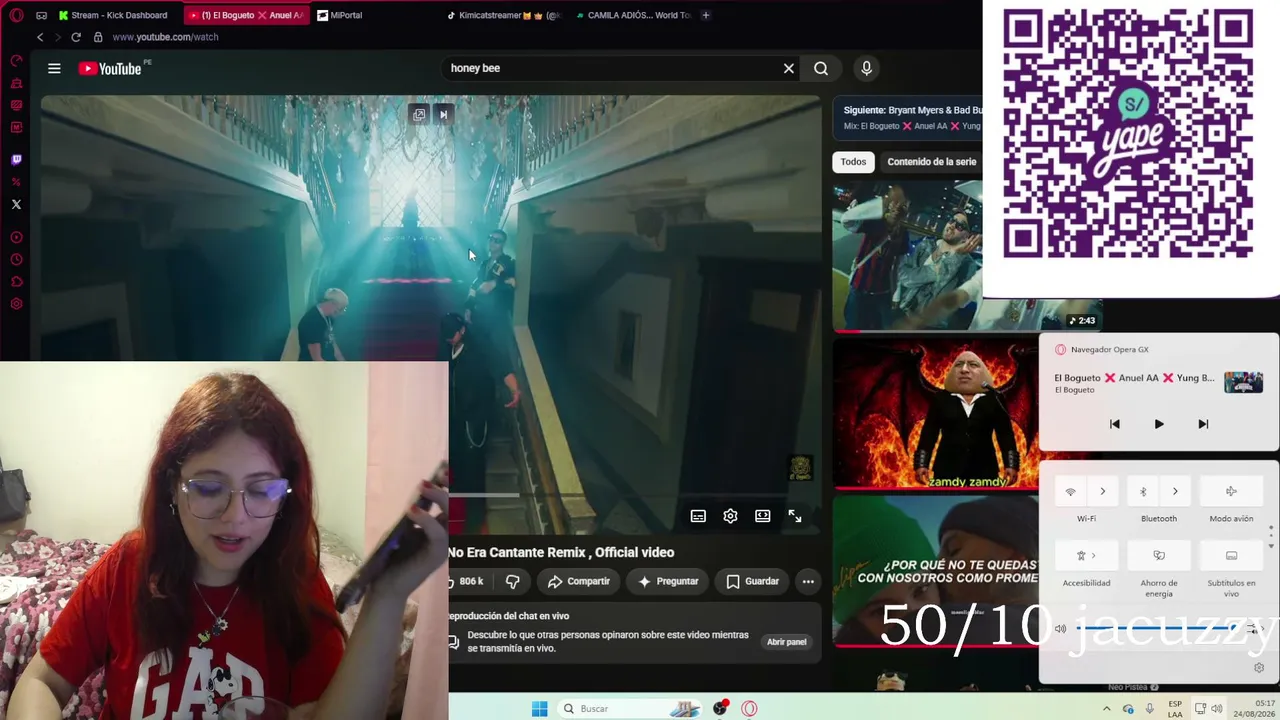Open the zamdy zamdy suggested video
The height and width of the screenshot is (720, 1280).
click(x=935, y=414)
